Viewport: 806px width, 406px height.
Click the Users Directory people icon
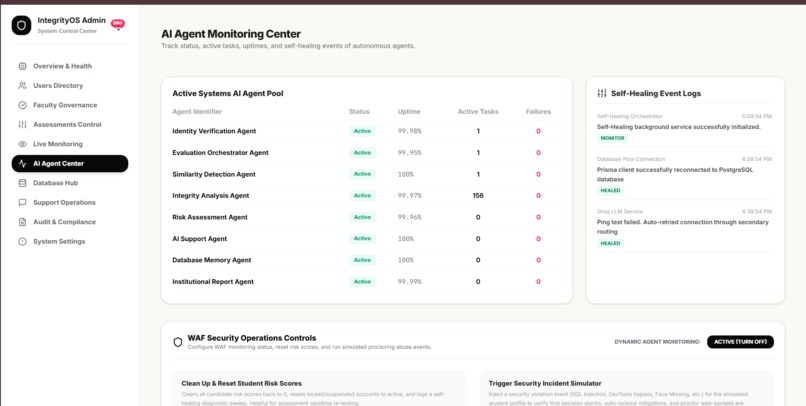click(22, 86)
